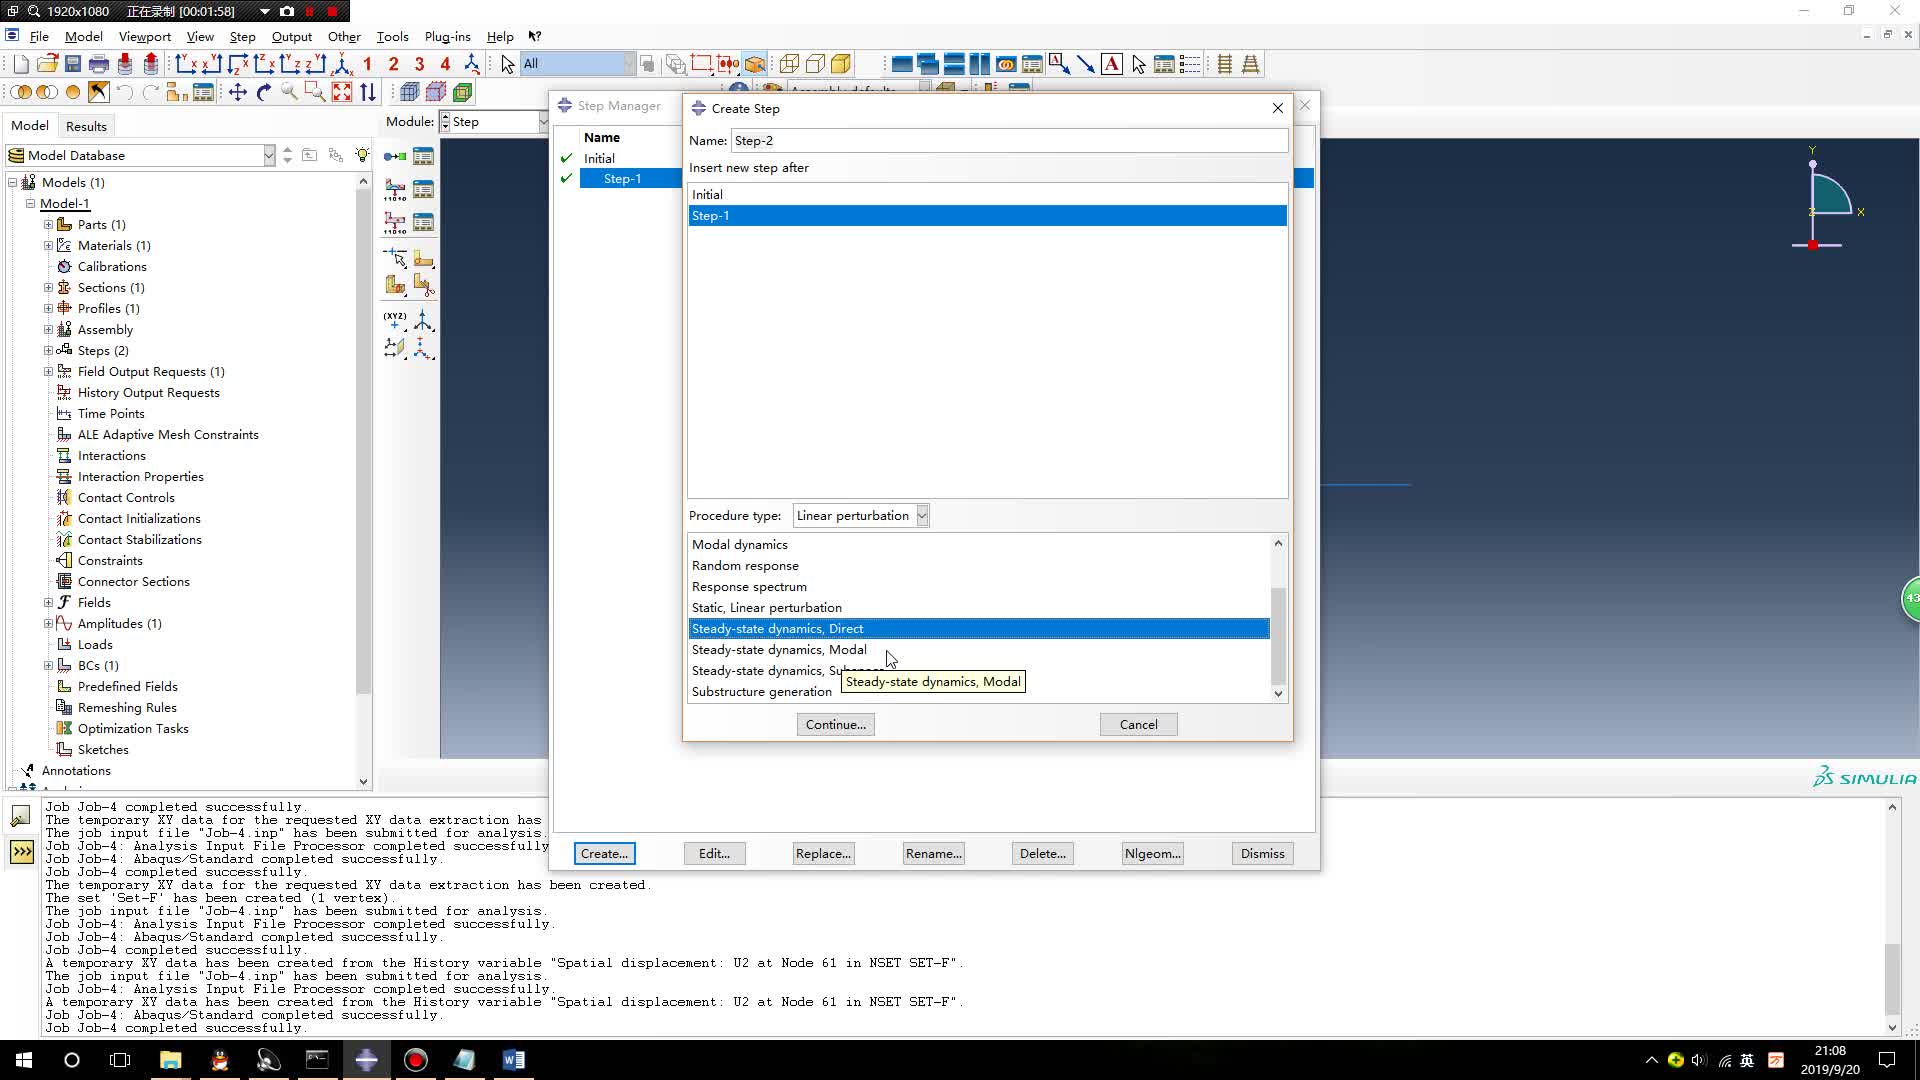Screen dimensions: 1920x1080
Task: Click the Open file folder icon
Action: (47, 64)
